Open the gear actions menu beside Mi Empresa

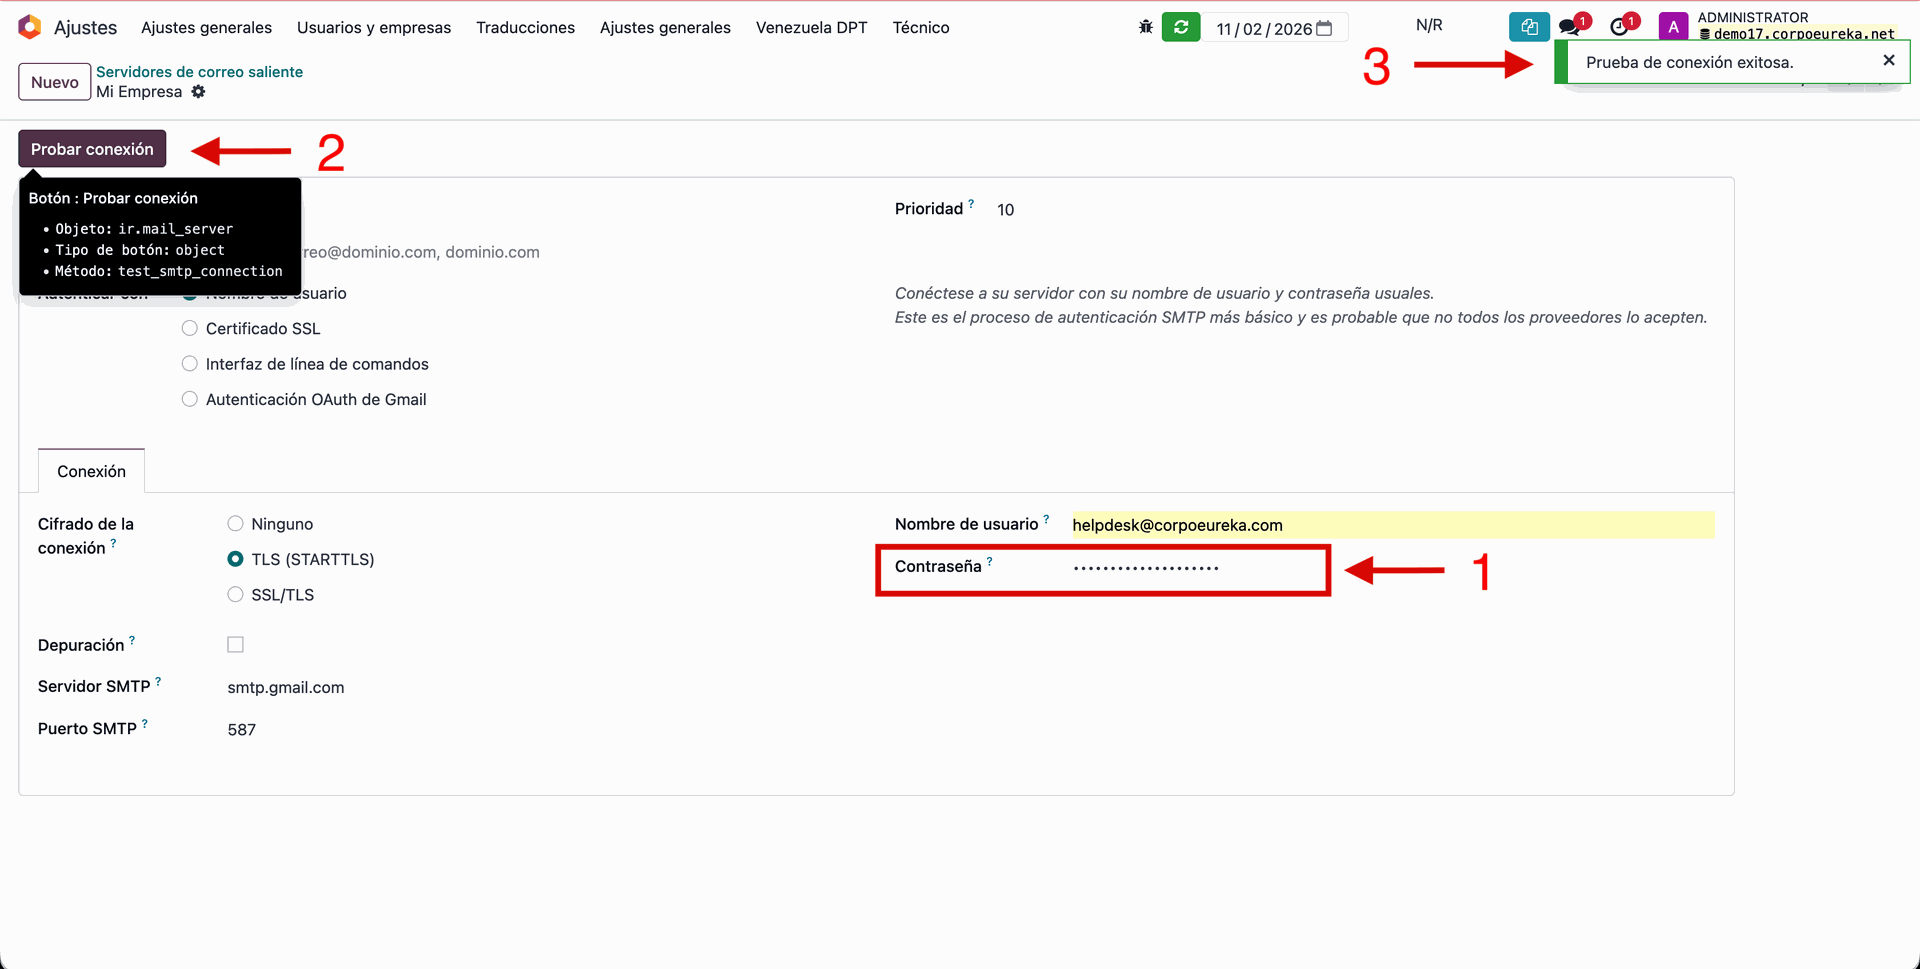point(198,92)
